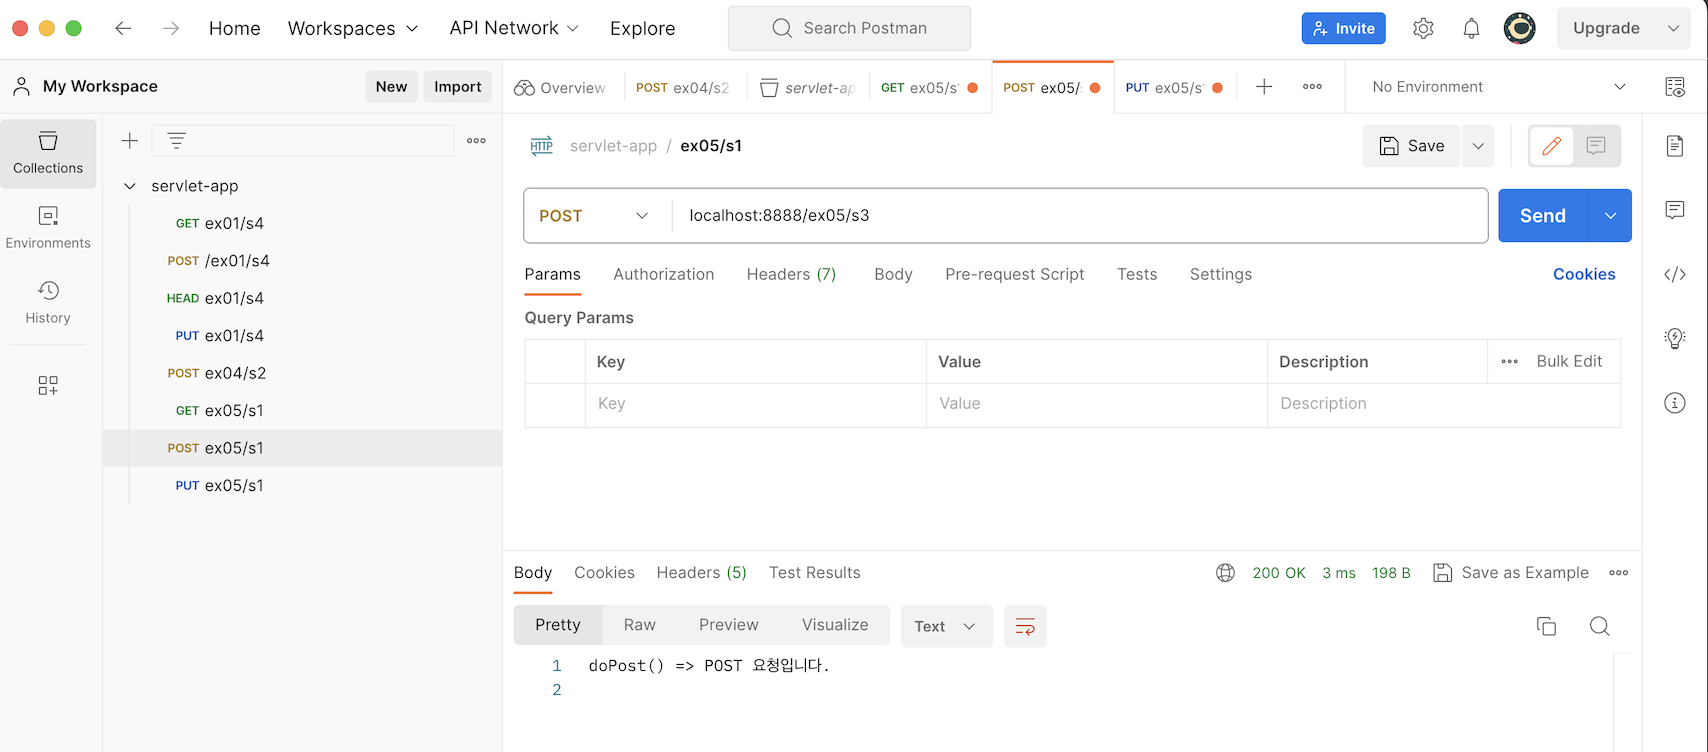The height and width of the screenshot is (752, 1708).
Task: Switch to the request Body tab
Action: [893, 274]
